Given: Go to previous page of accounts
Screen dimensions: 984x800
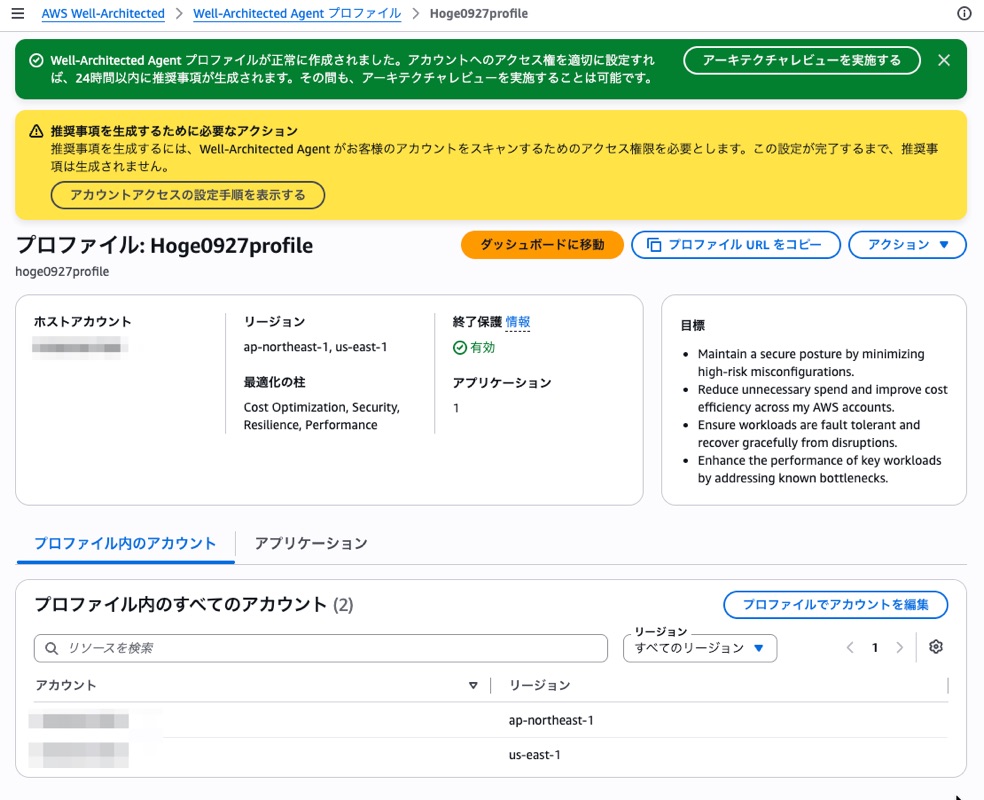Looking at the screenshot, I should [x=850, y=648].
